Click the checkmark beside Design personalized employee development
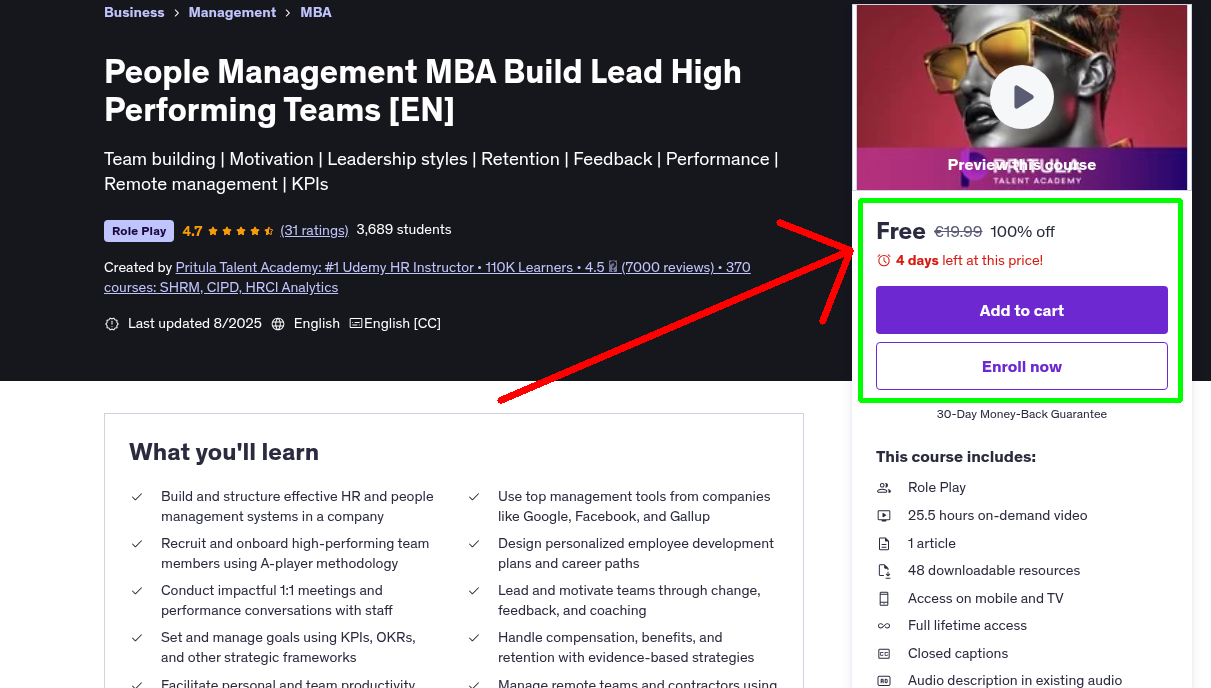 point(474,544)
